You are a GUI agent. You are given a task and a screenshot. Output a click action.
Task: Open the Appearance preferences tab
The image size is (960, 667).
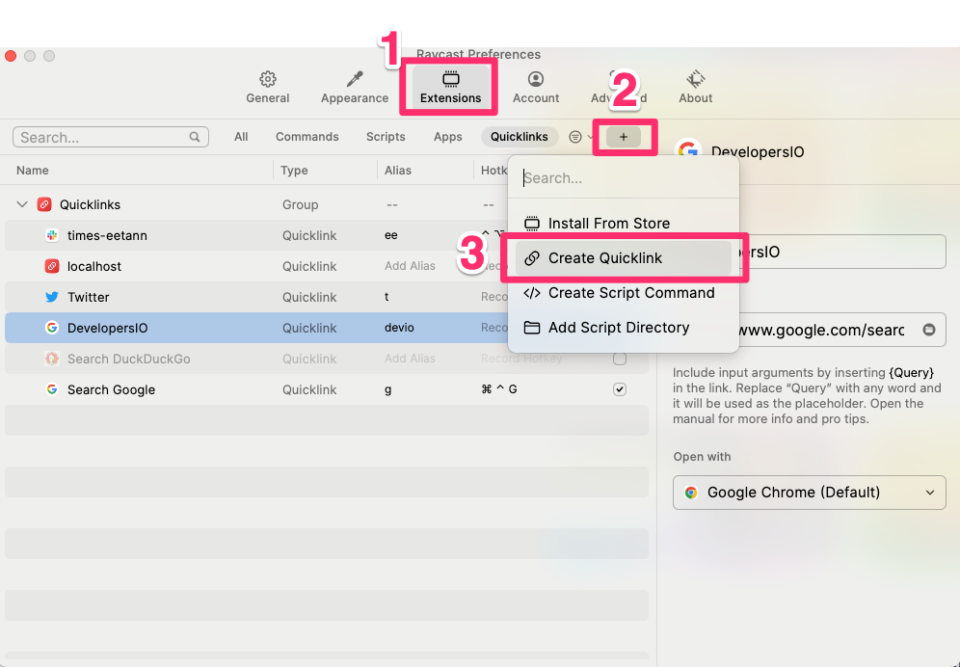tap(354, 88)
